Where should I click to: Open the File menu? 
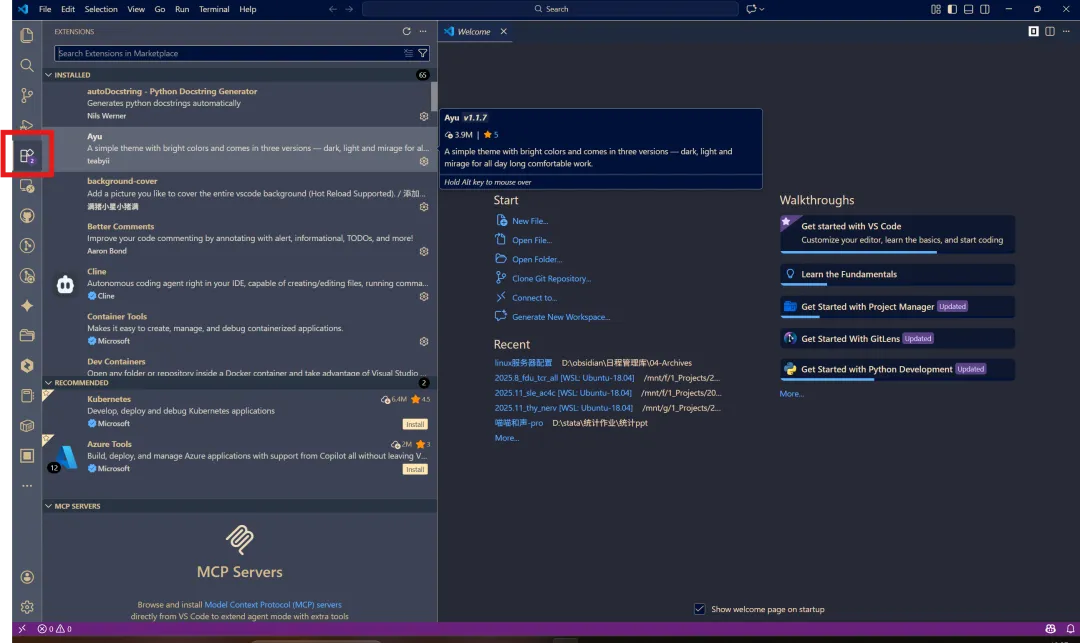[x=45, y=9]
